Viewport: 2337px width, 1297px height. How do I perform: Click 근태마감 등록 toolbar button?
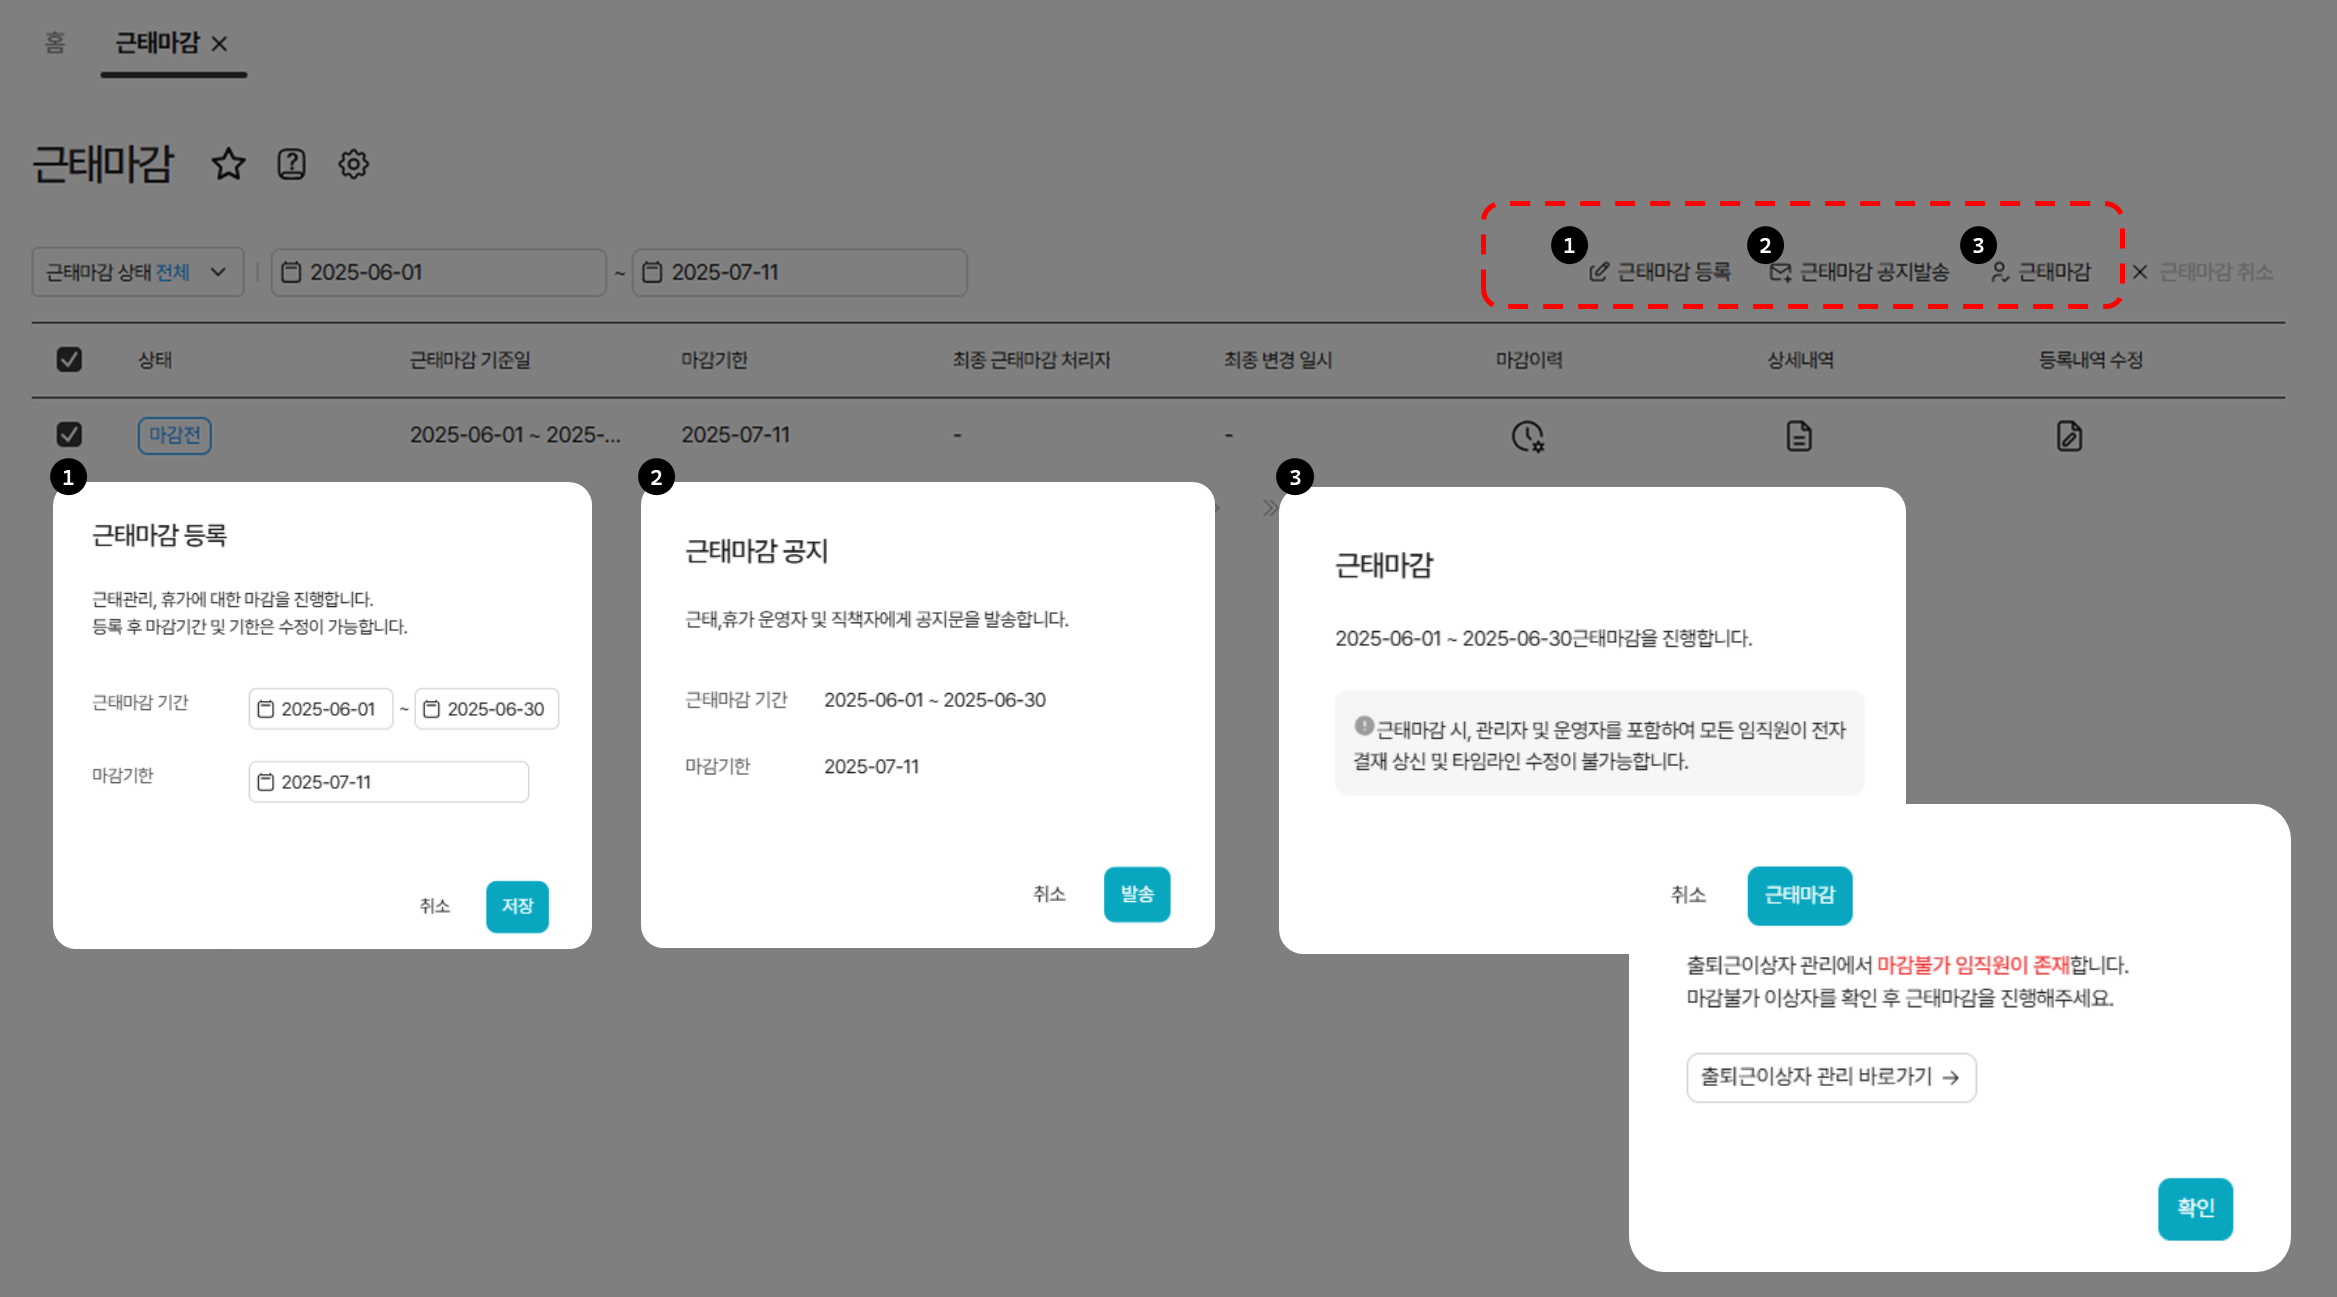pyautogui.click(x=1660, y=272)
